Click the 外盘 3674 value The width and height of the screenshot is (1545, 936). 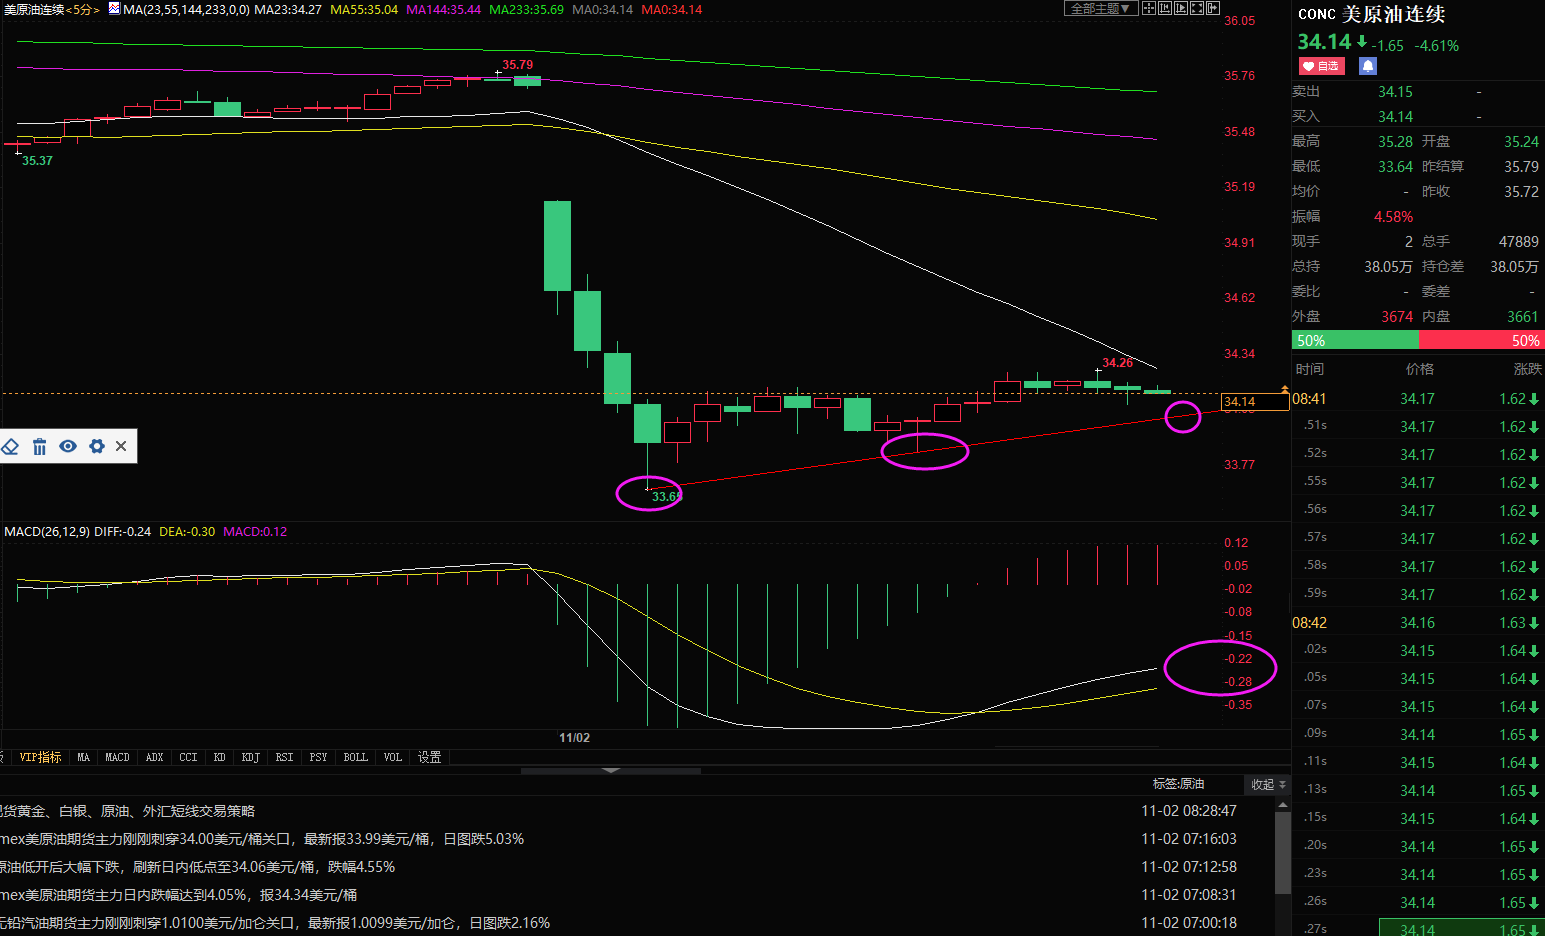(x=1397, y=317)
